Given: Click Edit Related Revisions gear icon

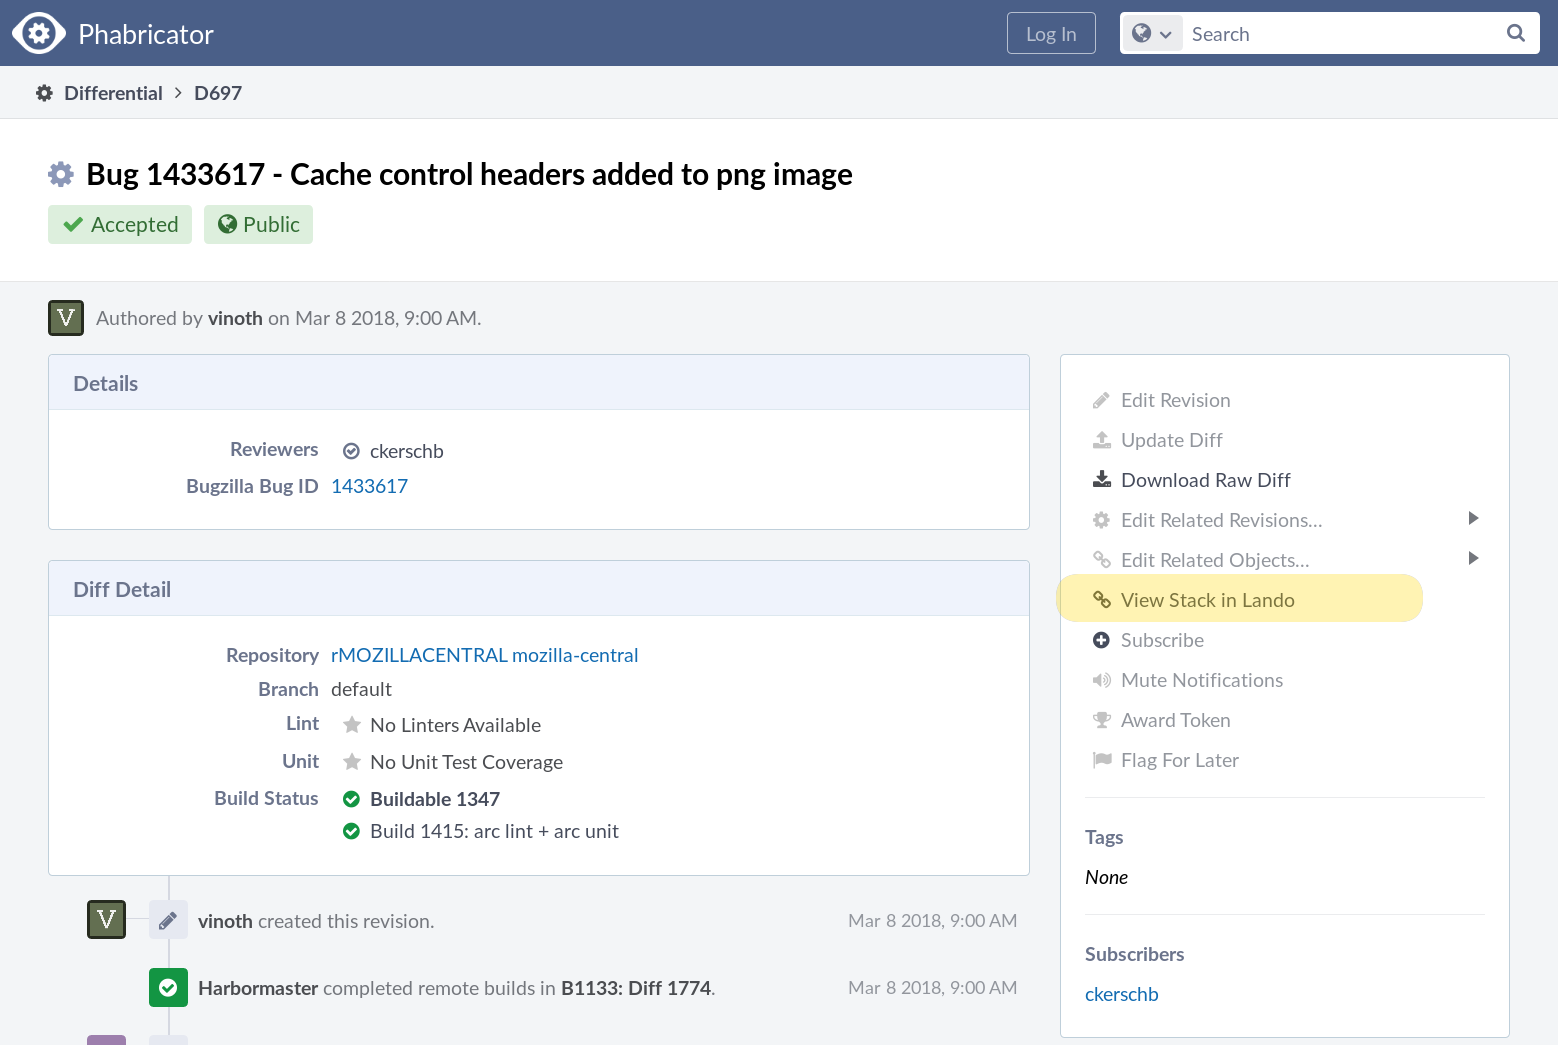Looking at the screenshot, I should 1101,520.
